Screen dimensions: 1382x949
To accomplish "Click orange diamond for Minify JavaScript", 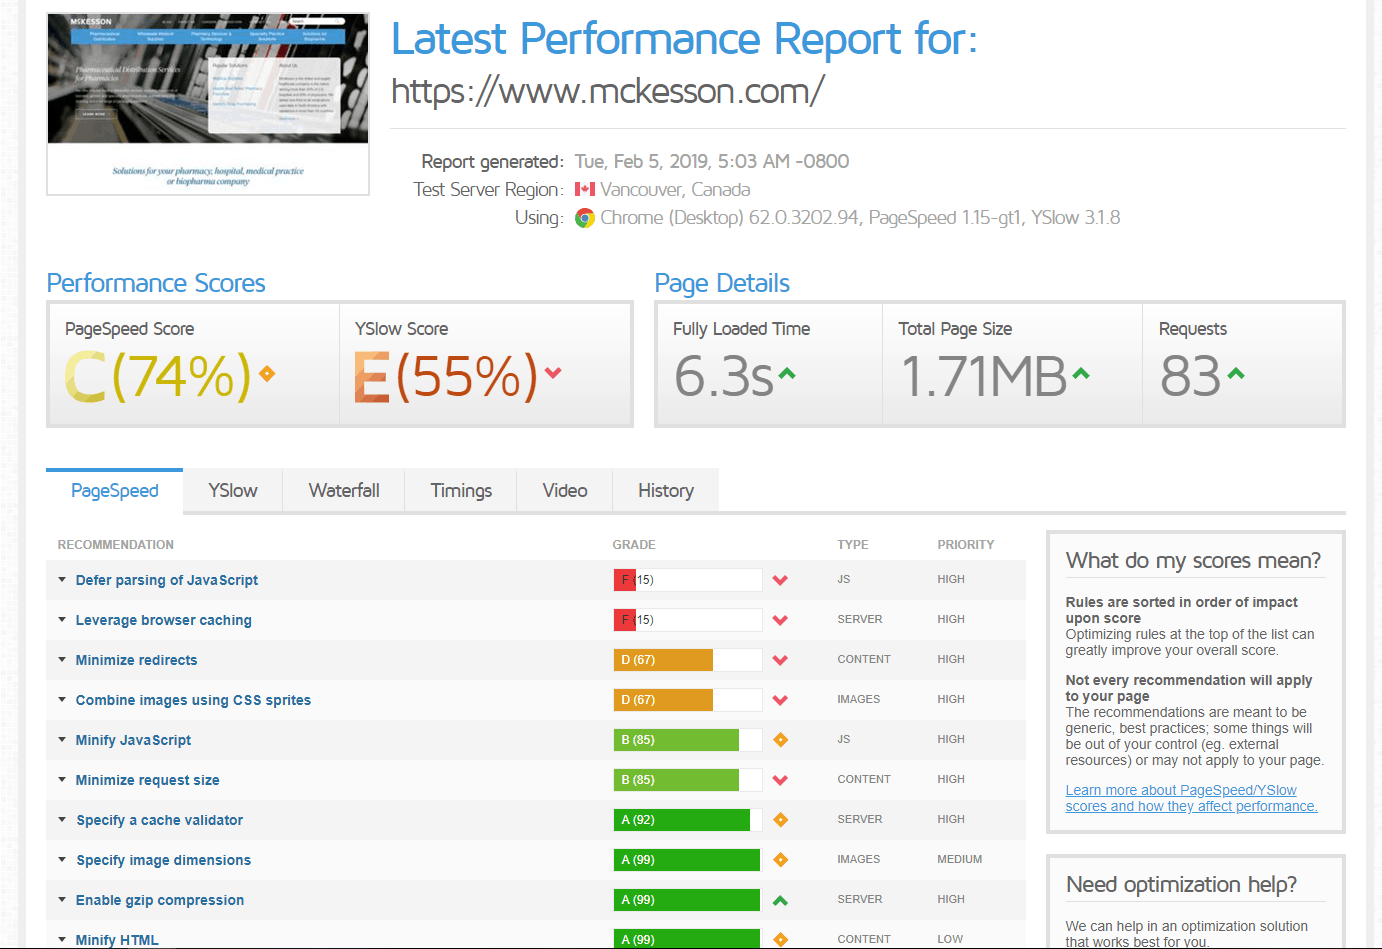I will tap(781, 740).
